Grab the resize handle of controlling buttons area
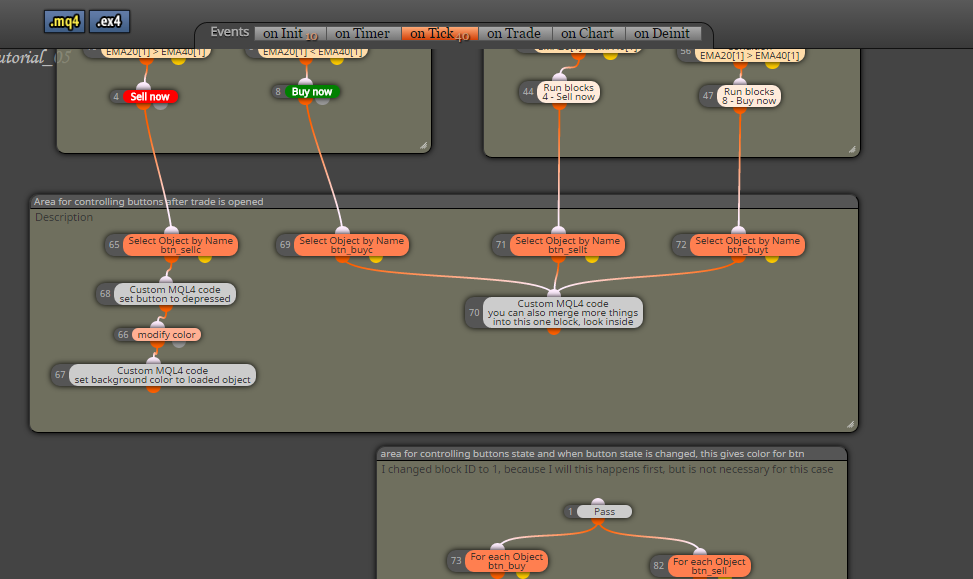The width and height of the screenshot is (973, 579). click(x=850, y=424)
